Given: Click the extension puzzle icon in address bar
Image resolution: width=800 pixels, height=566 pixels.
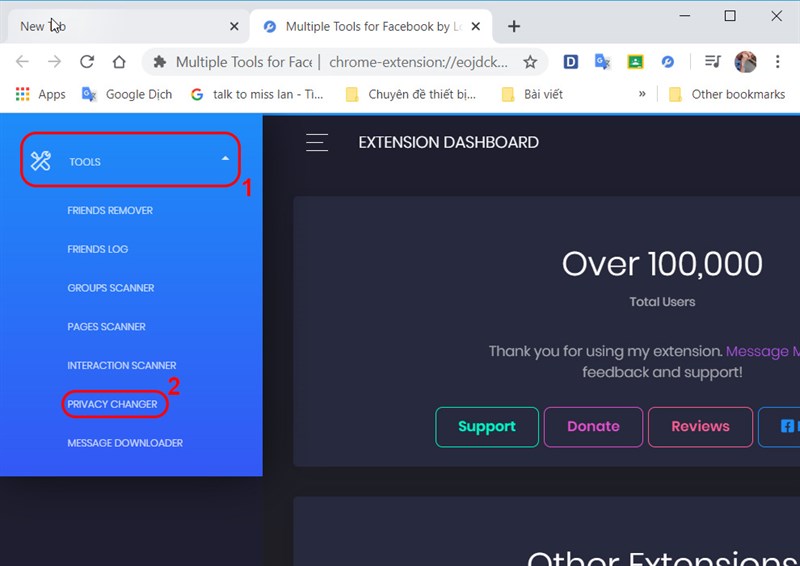Looking at the screenshot, I should [160, 62].
